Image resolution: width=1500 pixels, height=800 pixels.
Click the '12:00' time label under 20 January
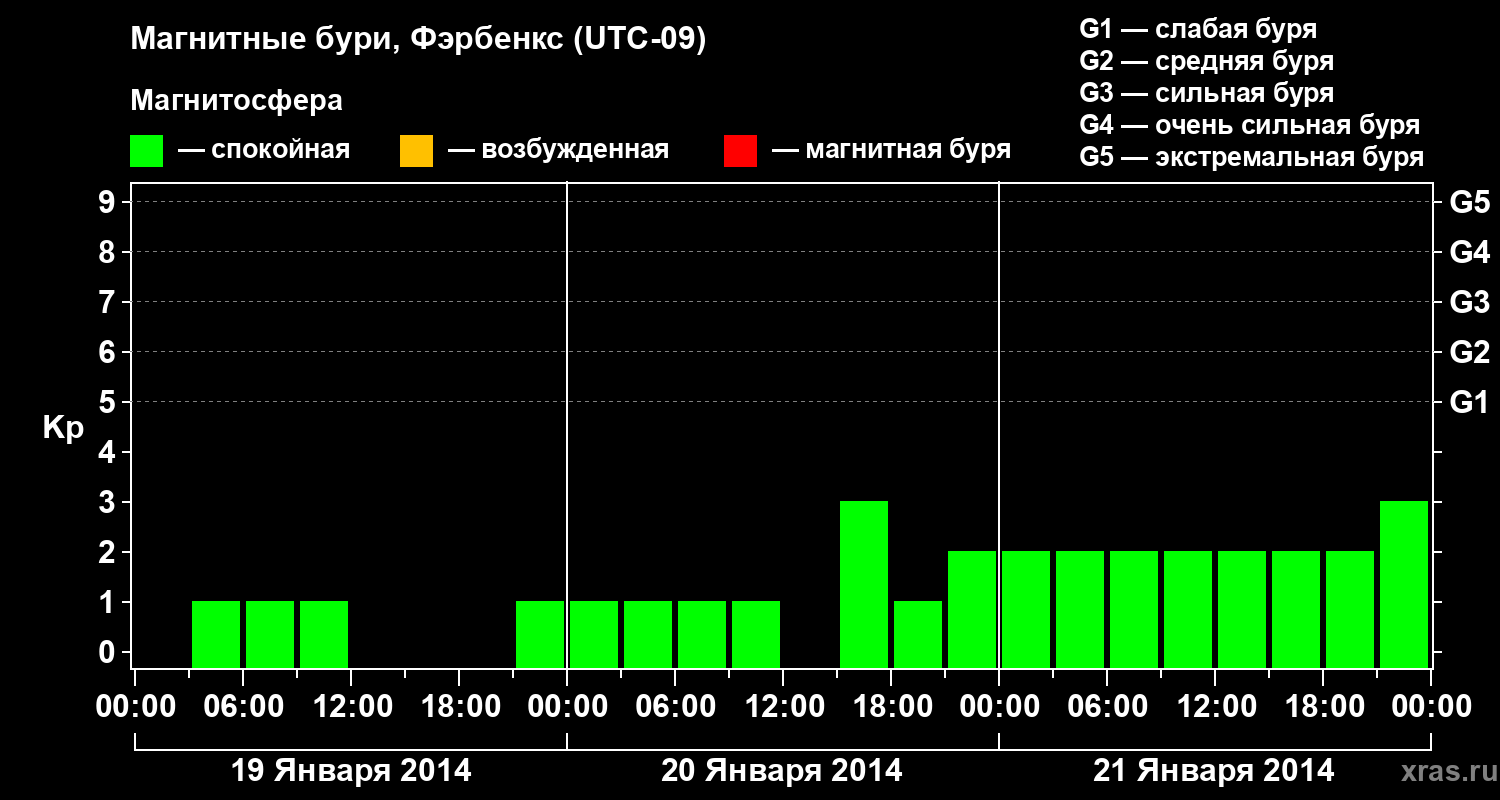(x=783, y=707)
